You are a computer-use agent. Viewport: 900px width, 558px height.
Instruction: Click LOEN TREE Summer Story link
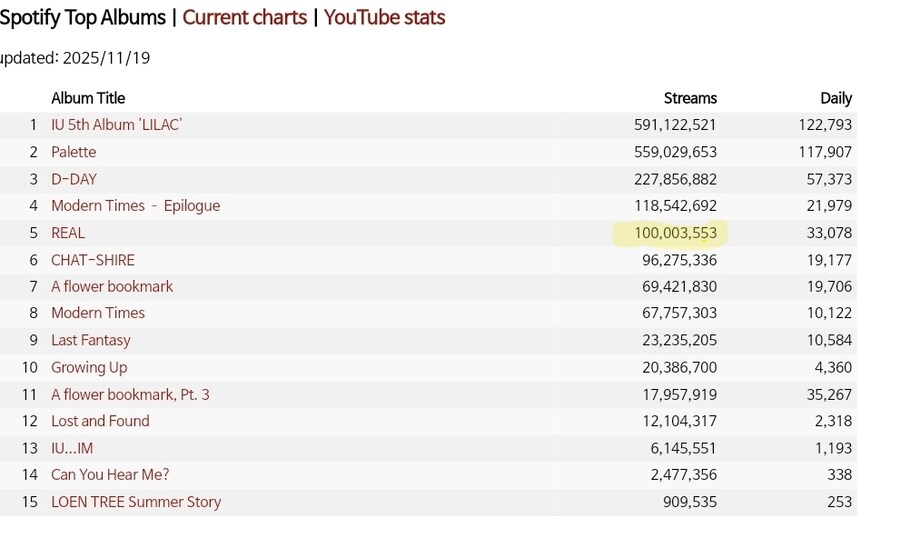click(136, 502)
